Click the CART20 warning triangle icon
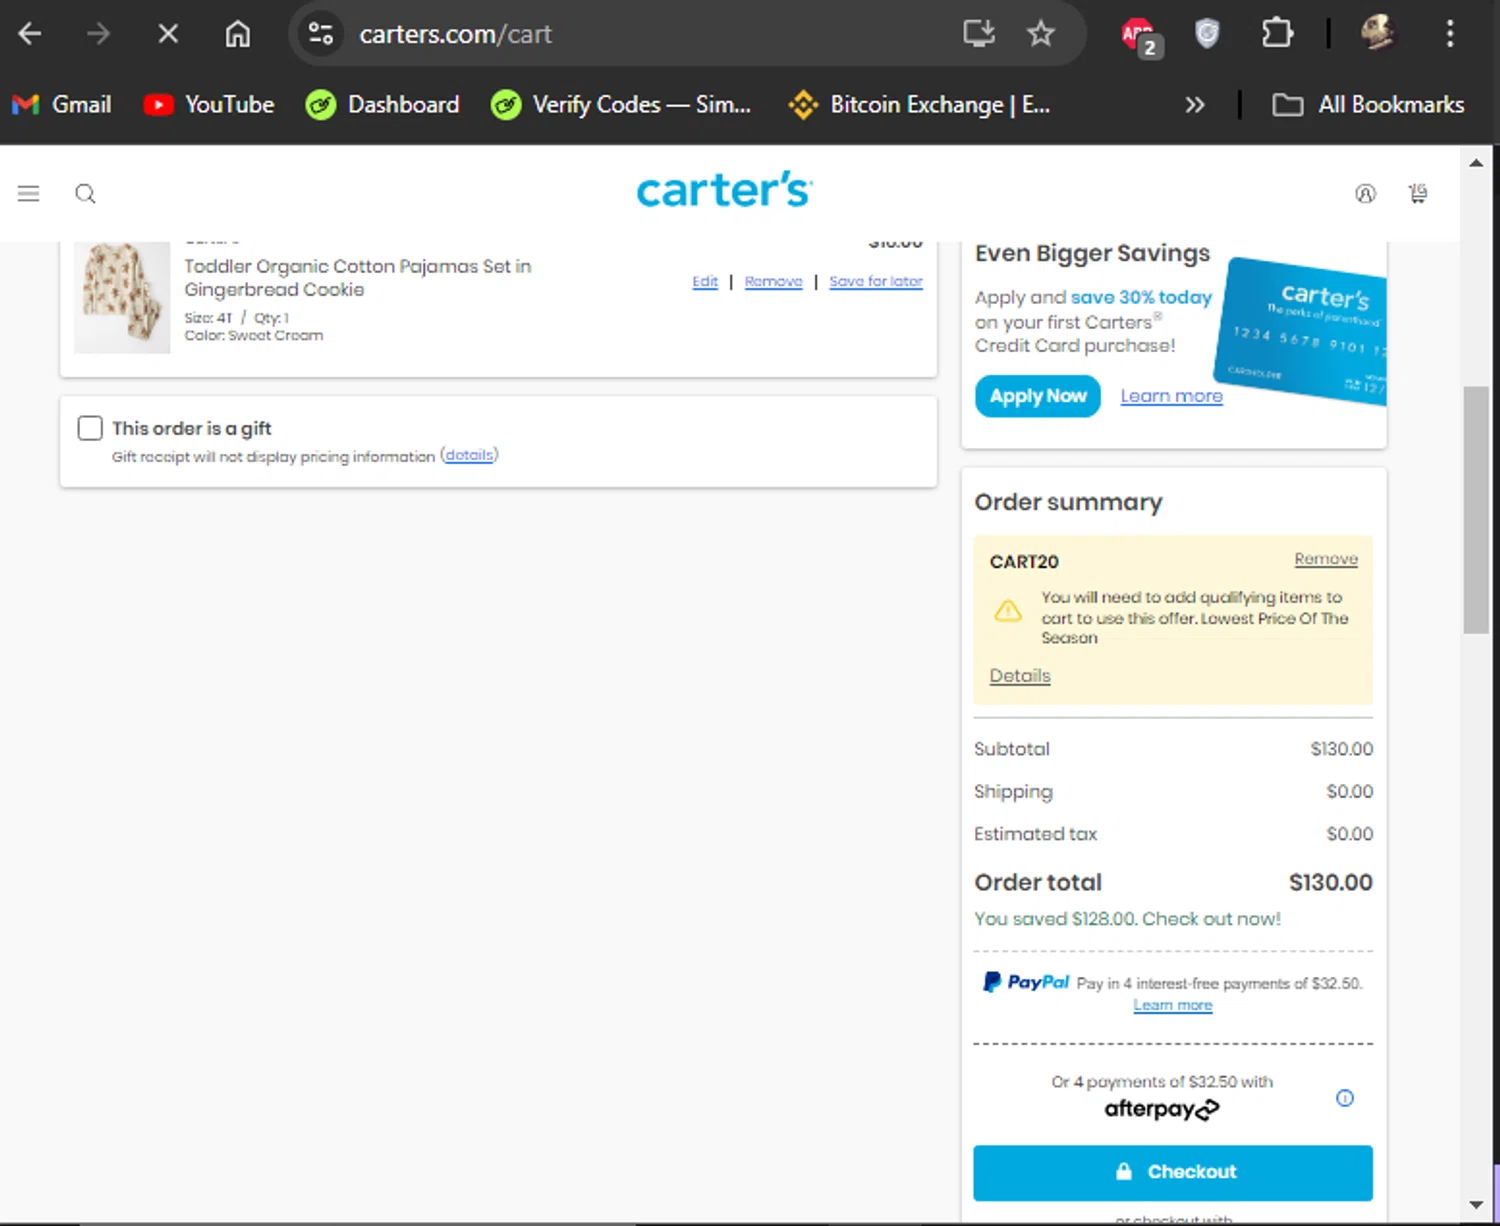Viewport: 1500px width, 1226px height. [1008, 610]
